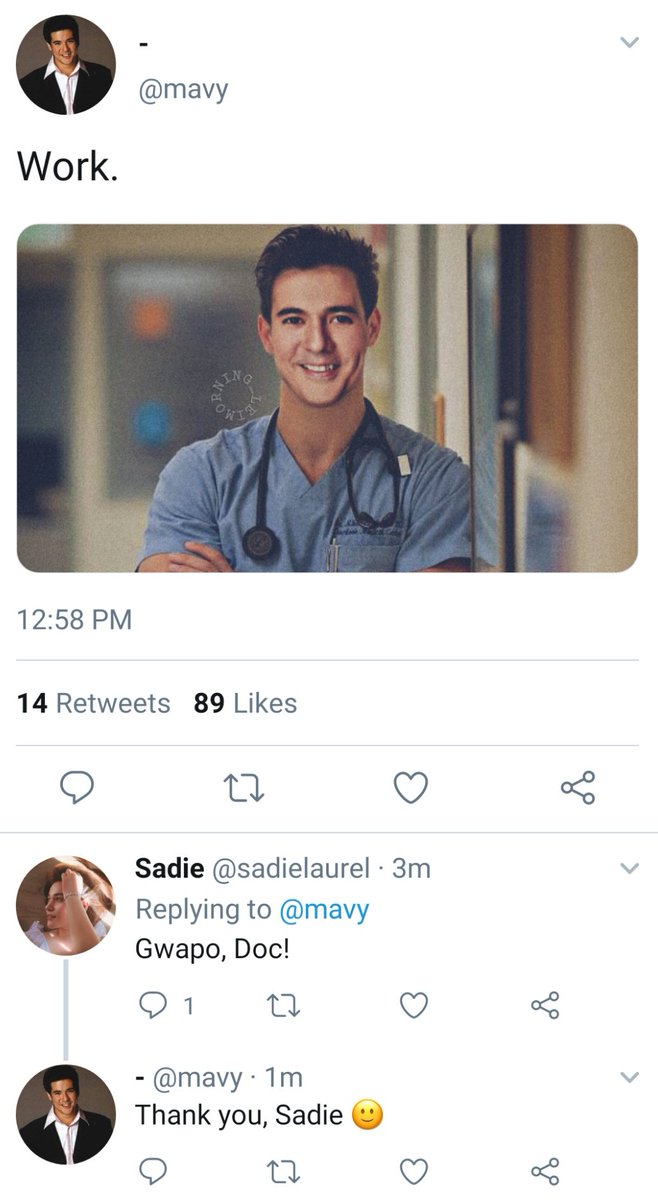Share Sadie's reply
Image resolution: width=658 pixels, height=1200 pixels.
[544, 1005]
